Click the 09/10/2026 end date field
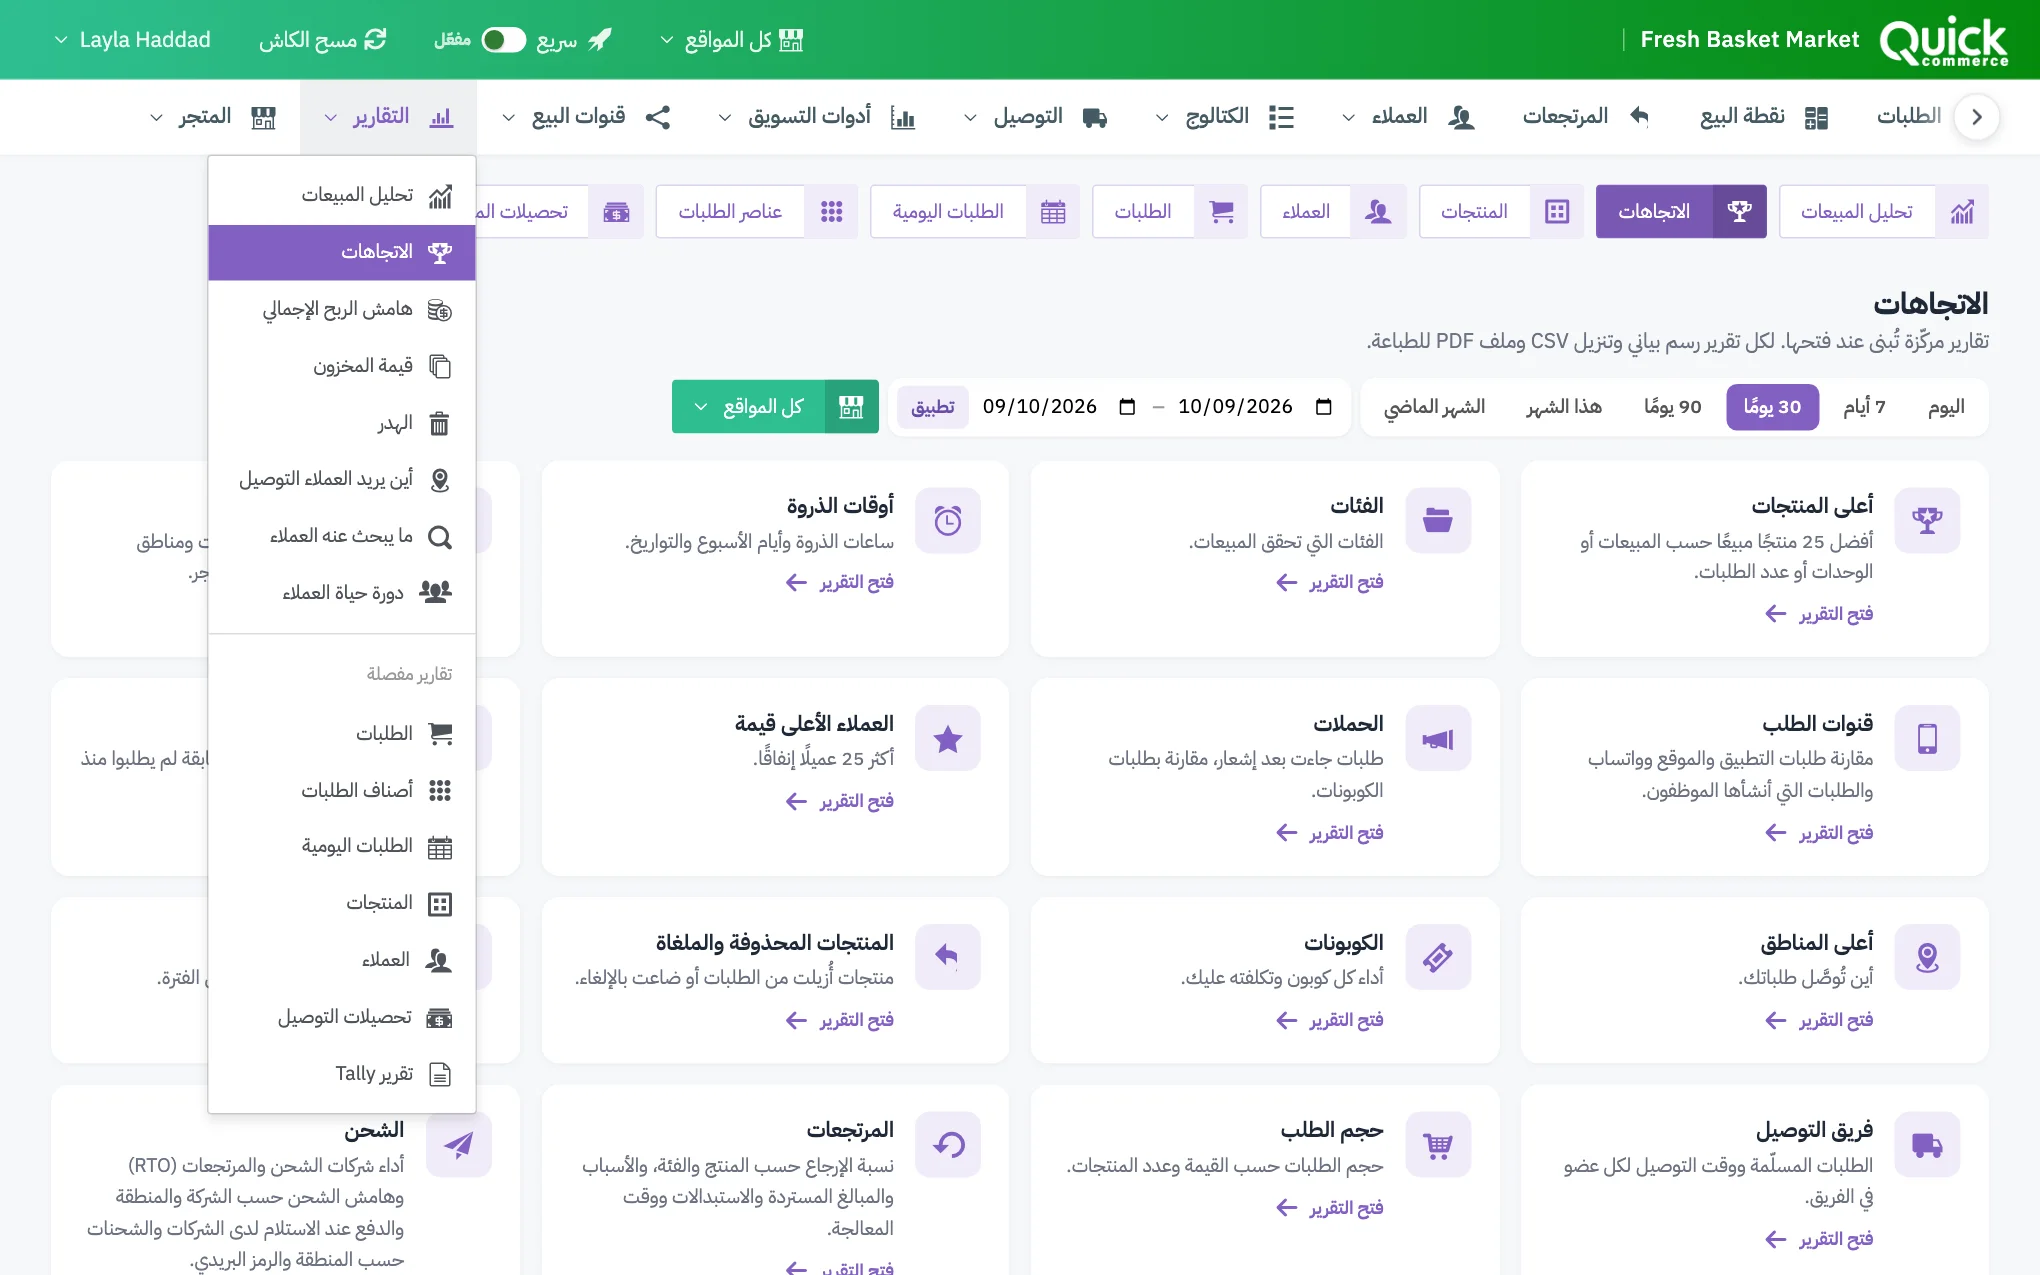This screenshot has height=1275, width=2040. coord(1059,407)
